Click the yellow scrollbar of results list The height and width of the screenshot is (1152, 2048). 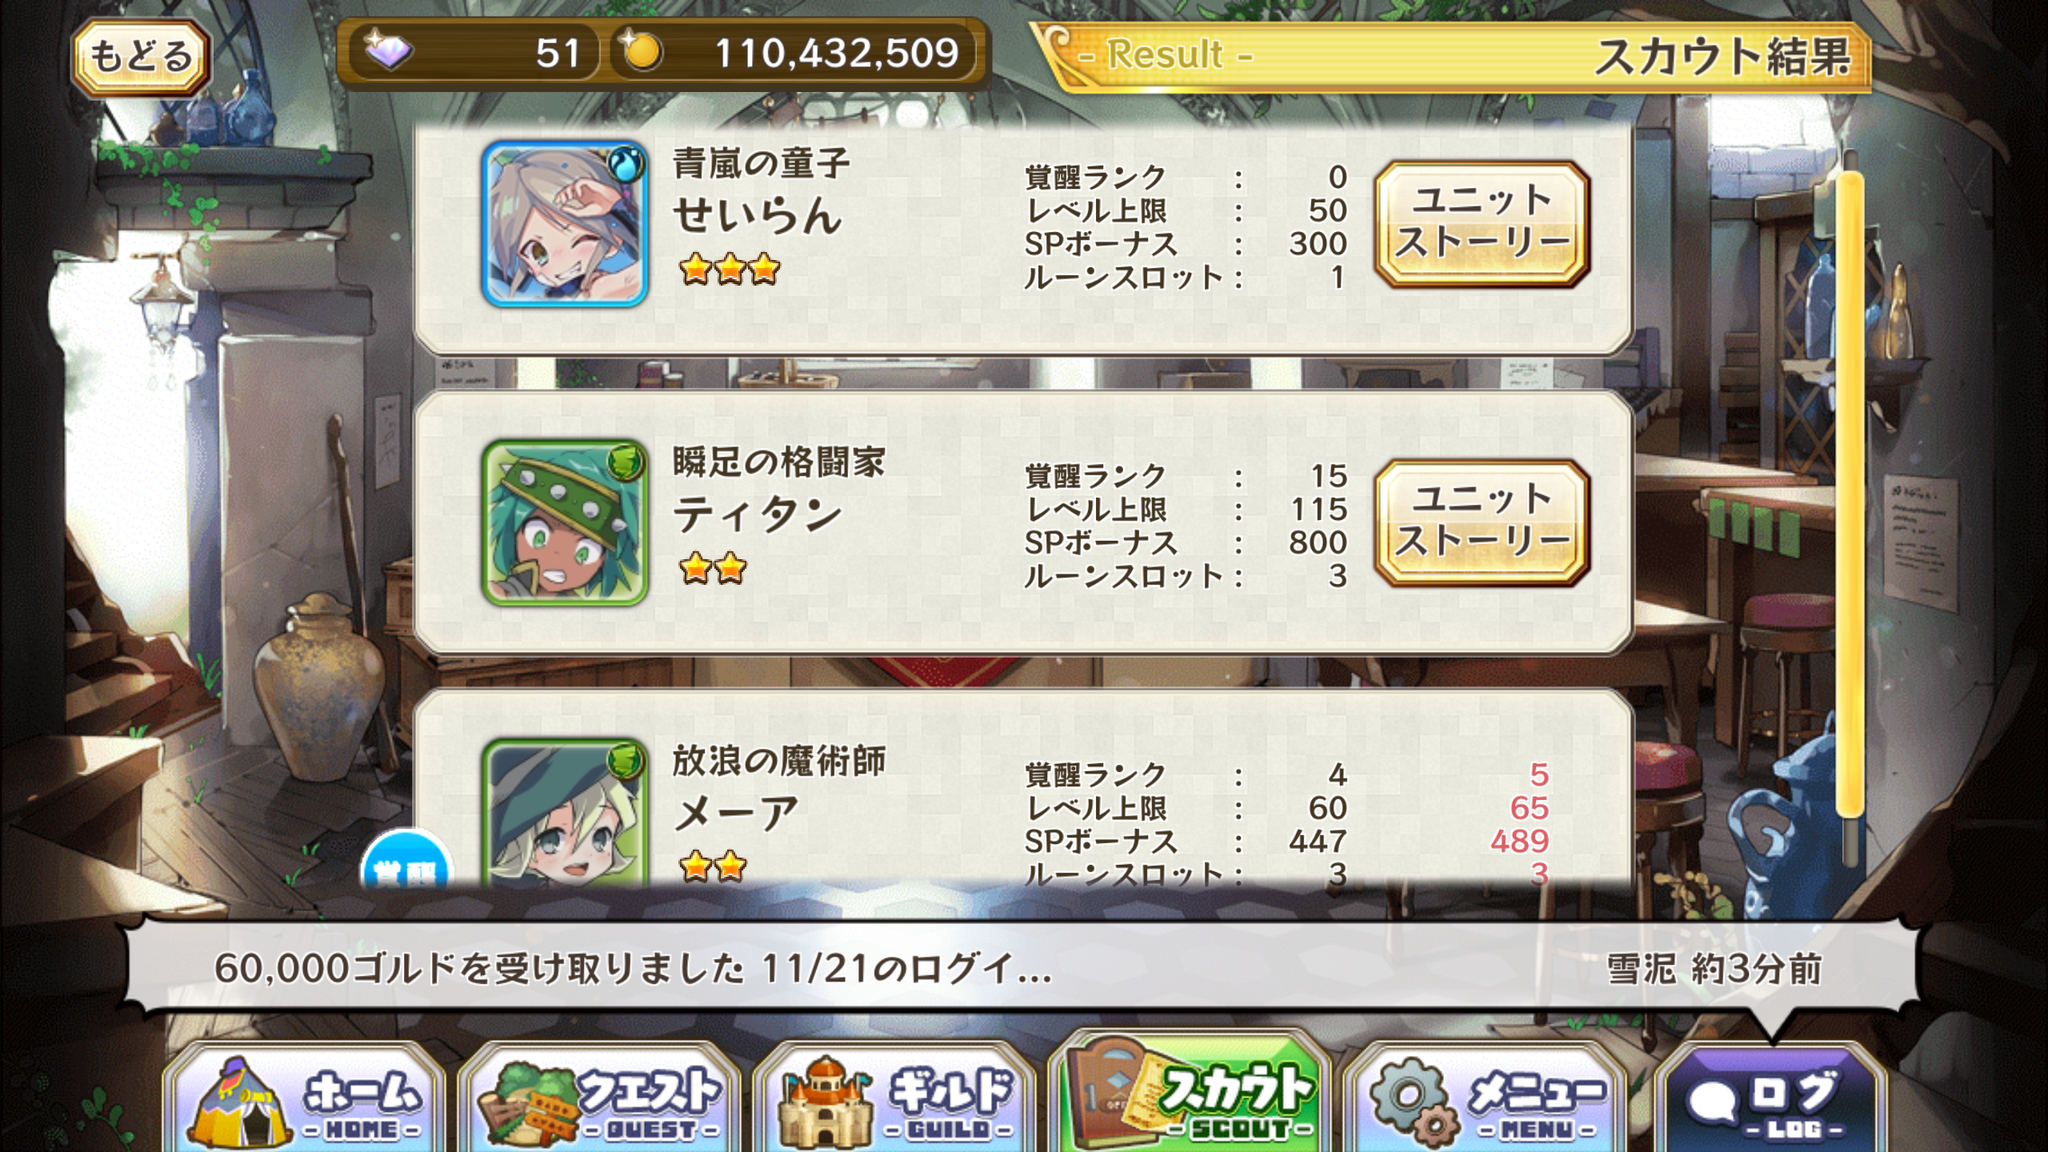click(1850, 495)
